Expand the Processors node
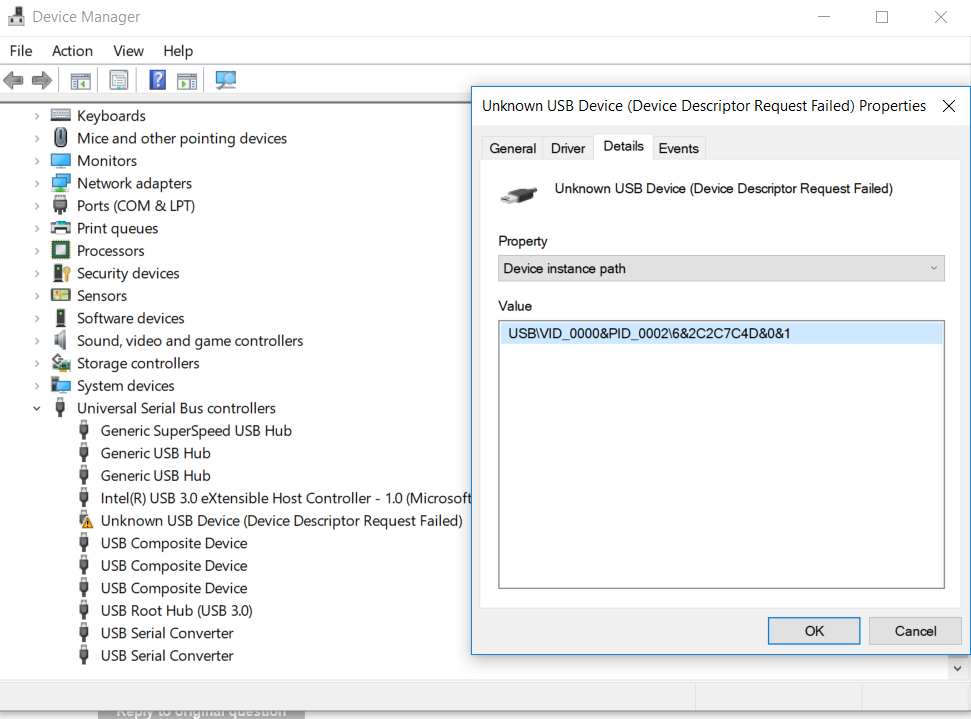971x719 pixels. point(37,251)
